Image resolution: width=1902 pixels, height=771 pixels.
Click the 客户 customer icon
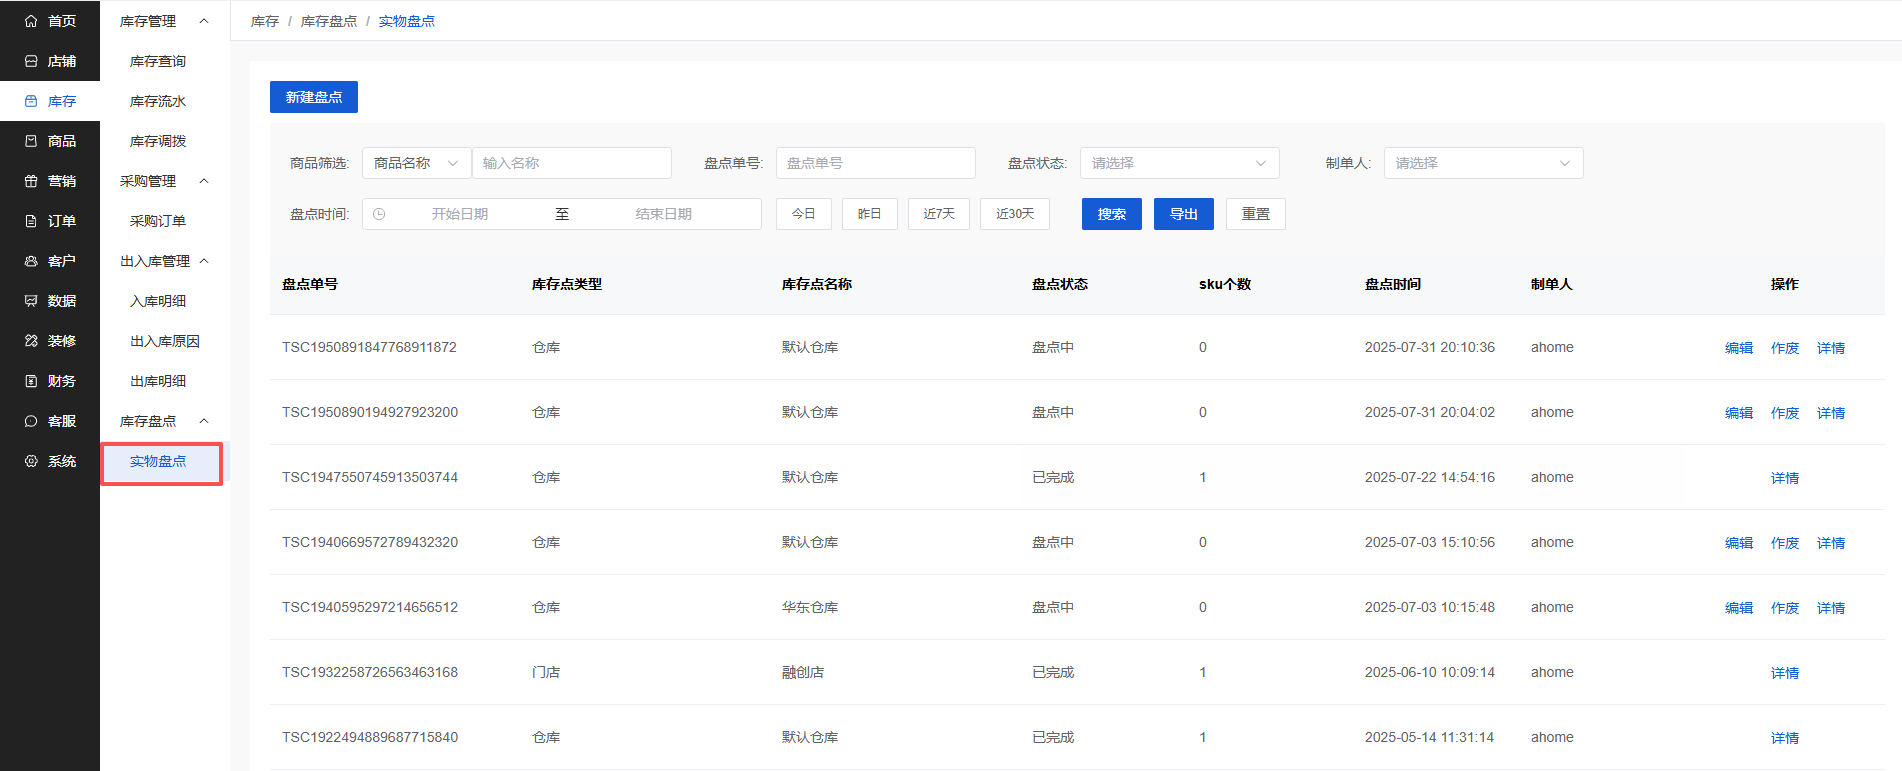click(x=31, y=261)
